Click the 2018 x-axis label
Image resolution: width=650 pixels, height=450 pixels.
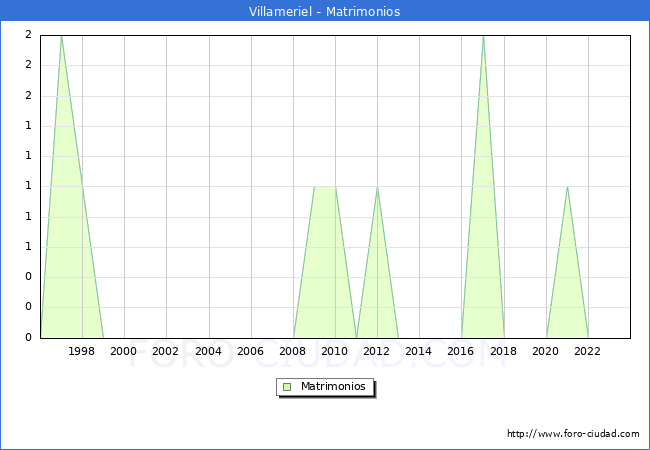[503, 351]
